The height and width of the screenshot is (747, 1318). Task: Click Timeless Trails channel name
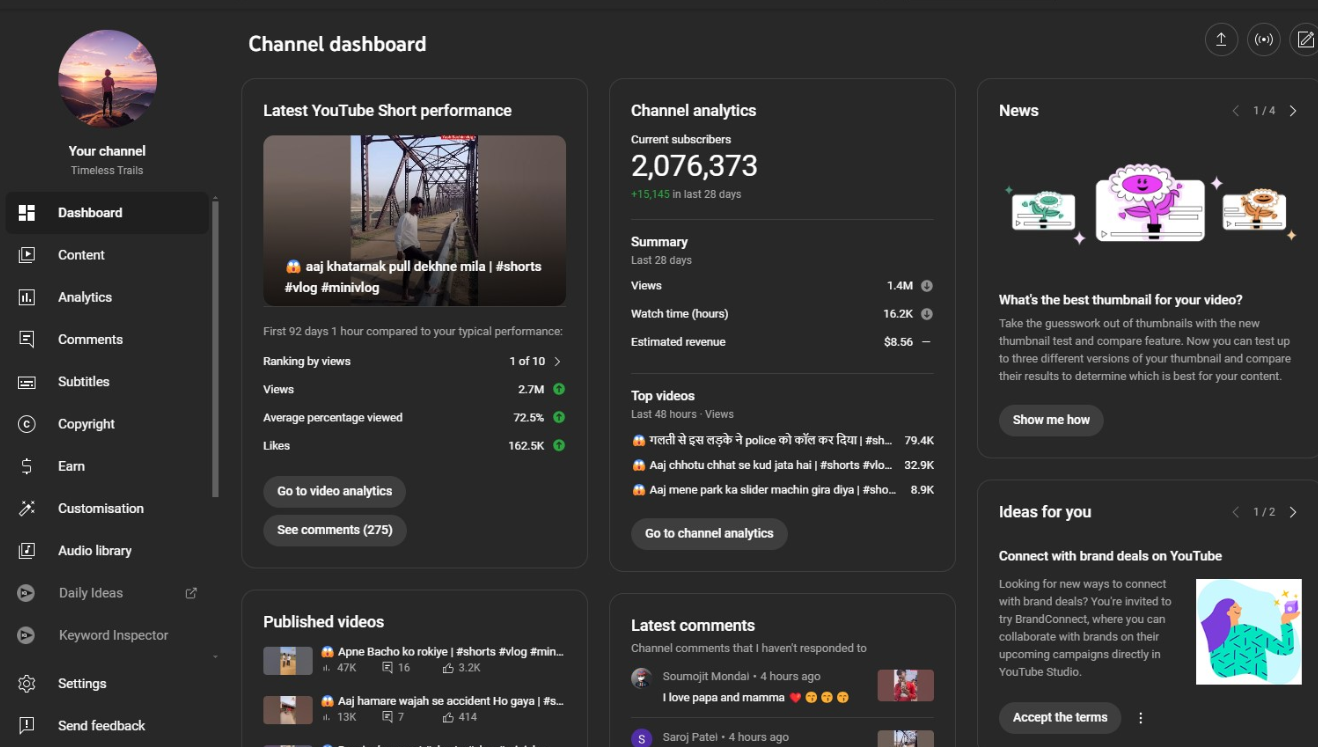107,170
